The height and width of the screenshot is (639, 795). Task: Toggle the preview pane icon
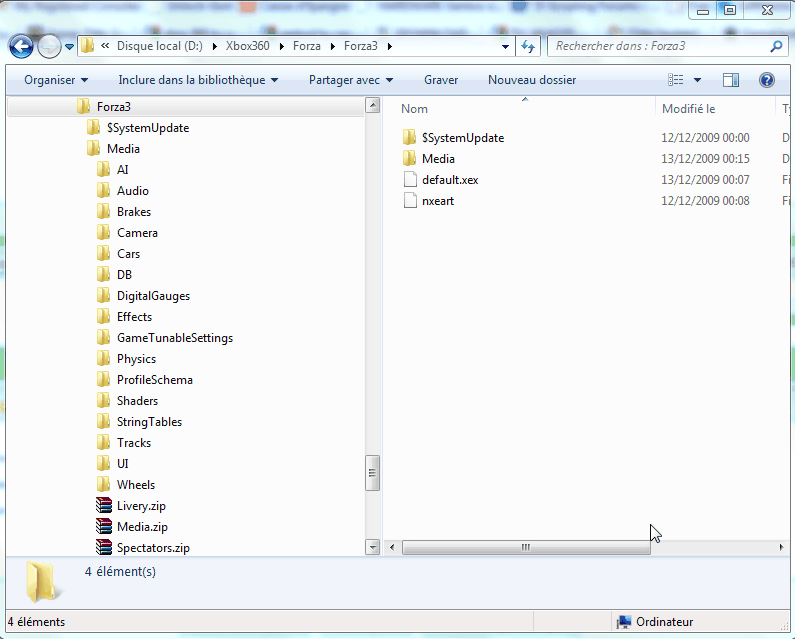click(731, 80)
